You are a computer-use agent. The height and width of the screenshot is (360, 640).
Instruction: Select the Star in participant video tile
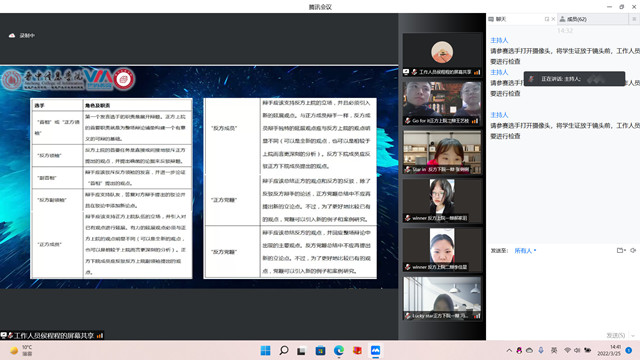[x=442, y=152]
